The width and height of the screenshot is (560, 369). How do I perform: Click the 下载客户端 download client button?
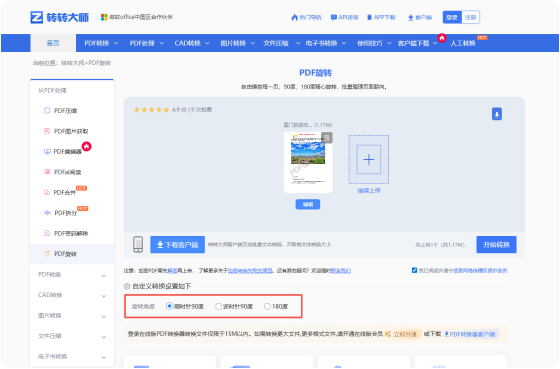(x=178, y=245)
